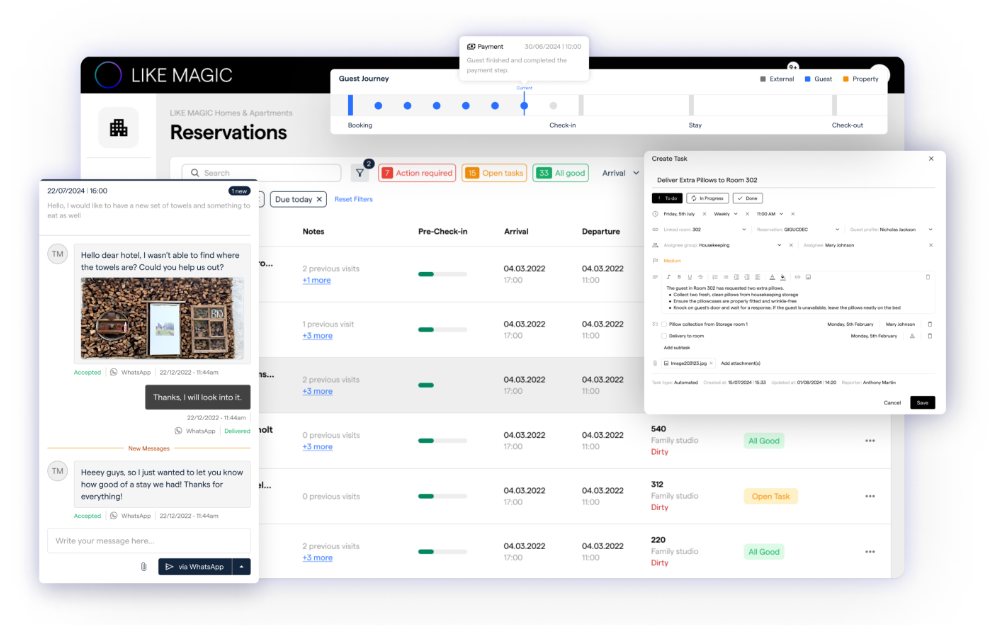Open the filter icon with badge
The image size is (1000, 625).
coord(359,173)
